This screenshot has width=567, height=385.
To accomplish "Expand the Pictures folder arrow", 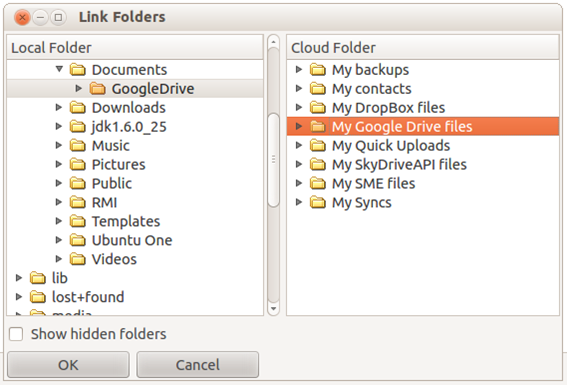I will click(59, 164).
